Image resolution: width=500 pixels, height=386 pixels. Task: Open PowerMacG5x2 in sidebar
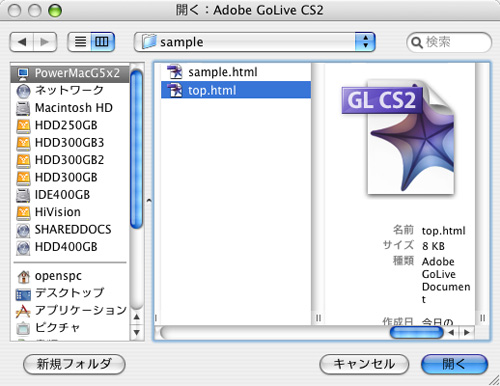pos(70,73)
